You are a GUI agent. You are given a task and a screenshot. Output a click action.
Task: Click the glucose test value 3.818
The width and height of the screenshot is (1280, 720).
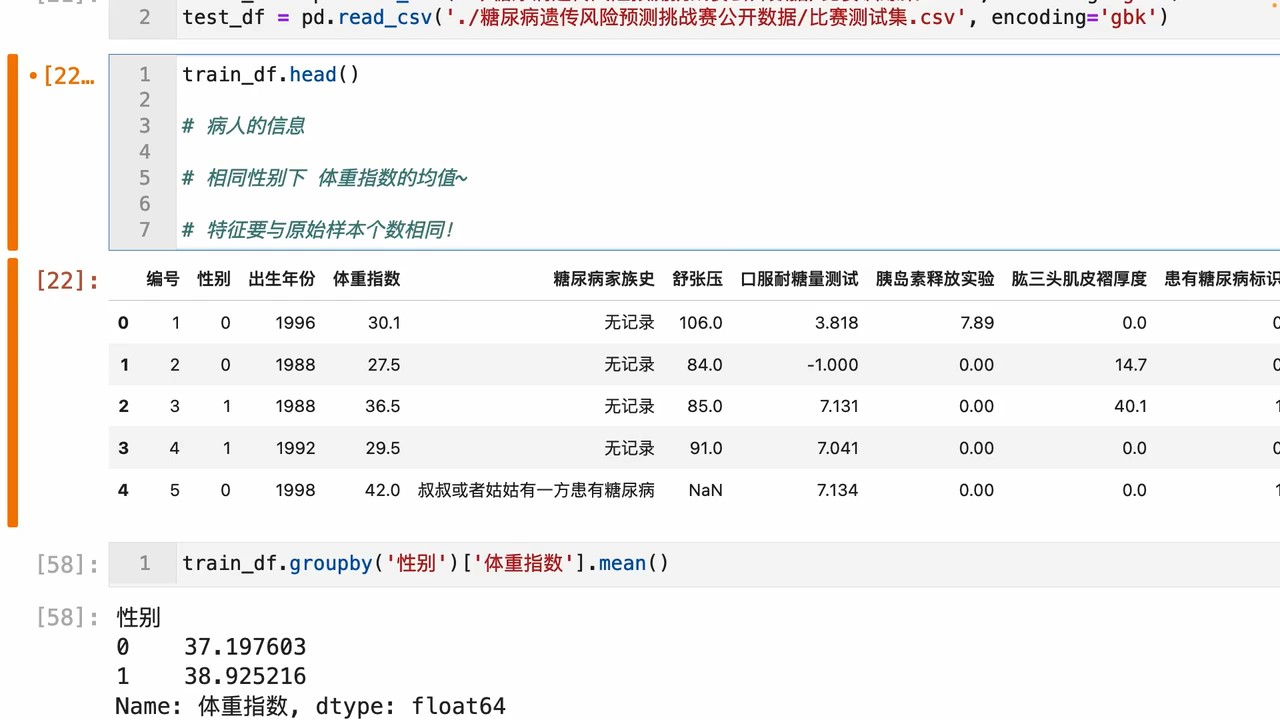[x=837, y=323]
